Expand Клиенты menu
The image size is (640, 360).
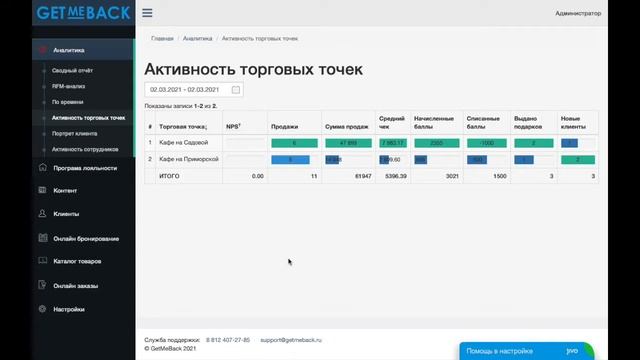(66, 214)
